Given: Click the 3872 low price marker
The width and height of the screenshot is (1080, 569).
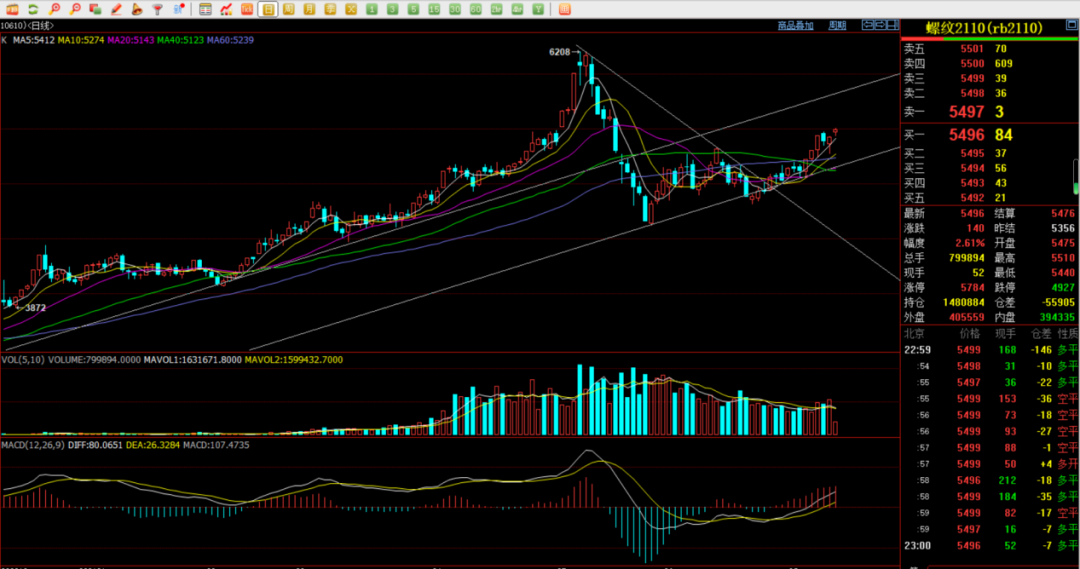Looking at the screenshot, I should [35, 308].
